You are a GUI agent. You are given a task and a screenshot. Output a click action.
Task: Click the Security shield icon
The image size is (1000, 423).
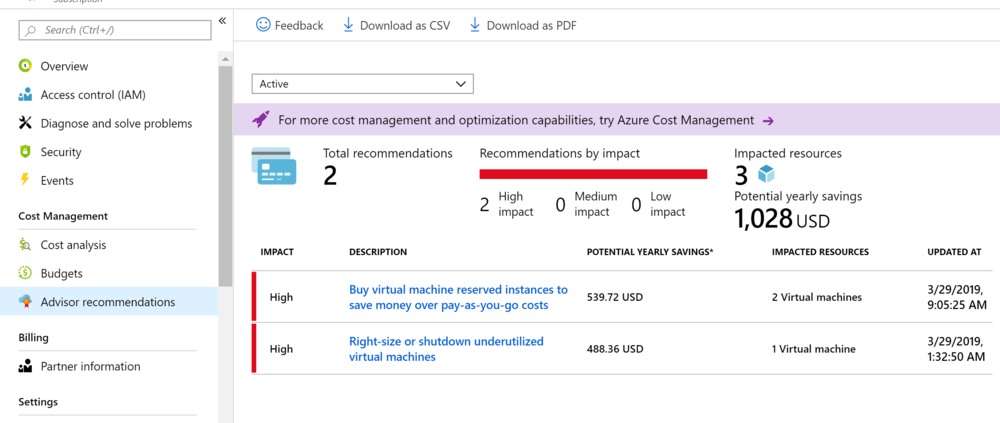click(x=25, y=152)
